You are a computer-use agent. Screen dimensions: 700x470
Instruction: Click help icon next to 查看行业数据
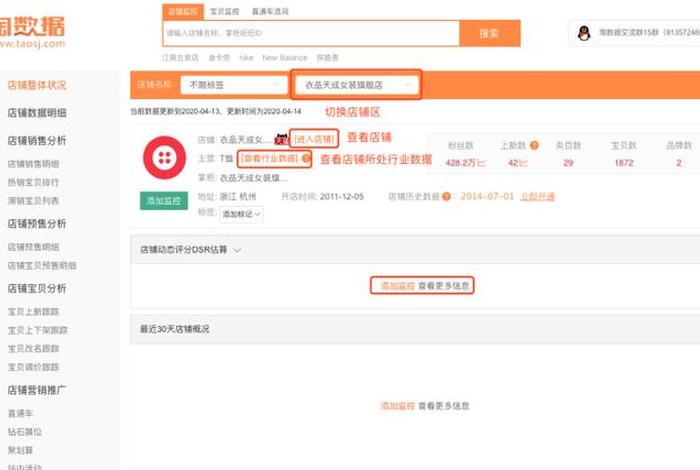[x=306, y=159]
